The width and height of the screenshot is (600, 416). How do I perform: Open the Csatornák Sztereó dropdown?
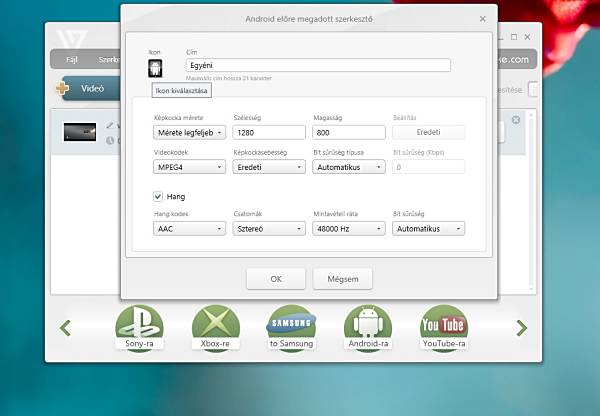point(269,228)
